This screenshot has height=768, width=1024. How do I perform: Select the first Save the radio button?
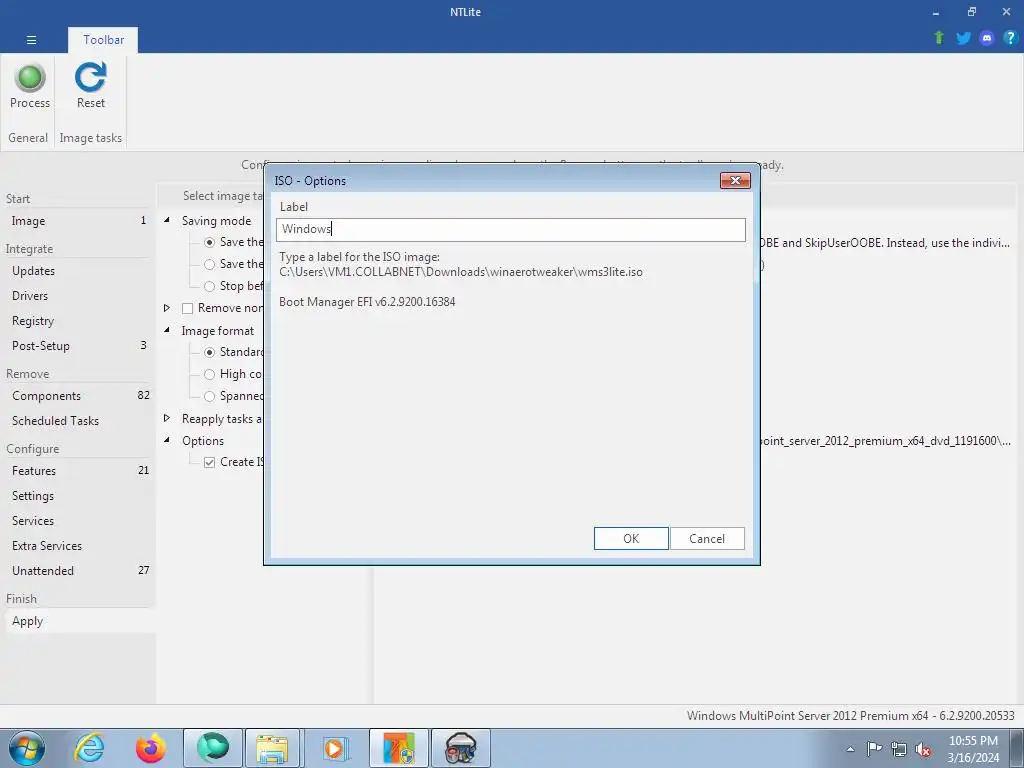209,242
